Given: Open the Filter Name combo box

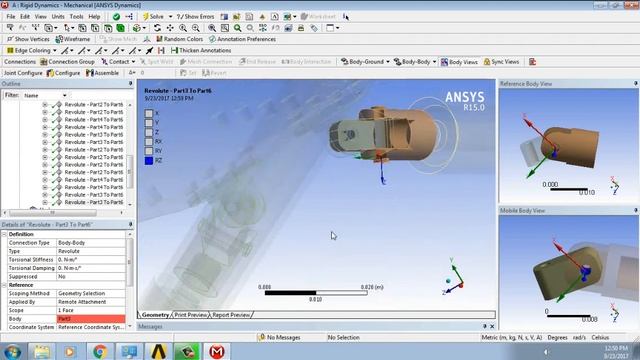Looking at the screenshot, I should (45, 96).
